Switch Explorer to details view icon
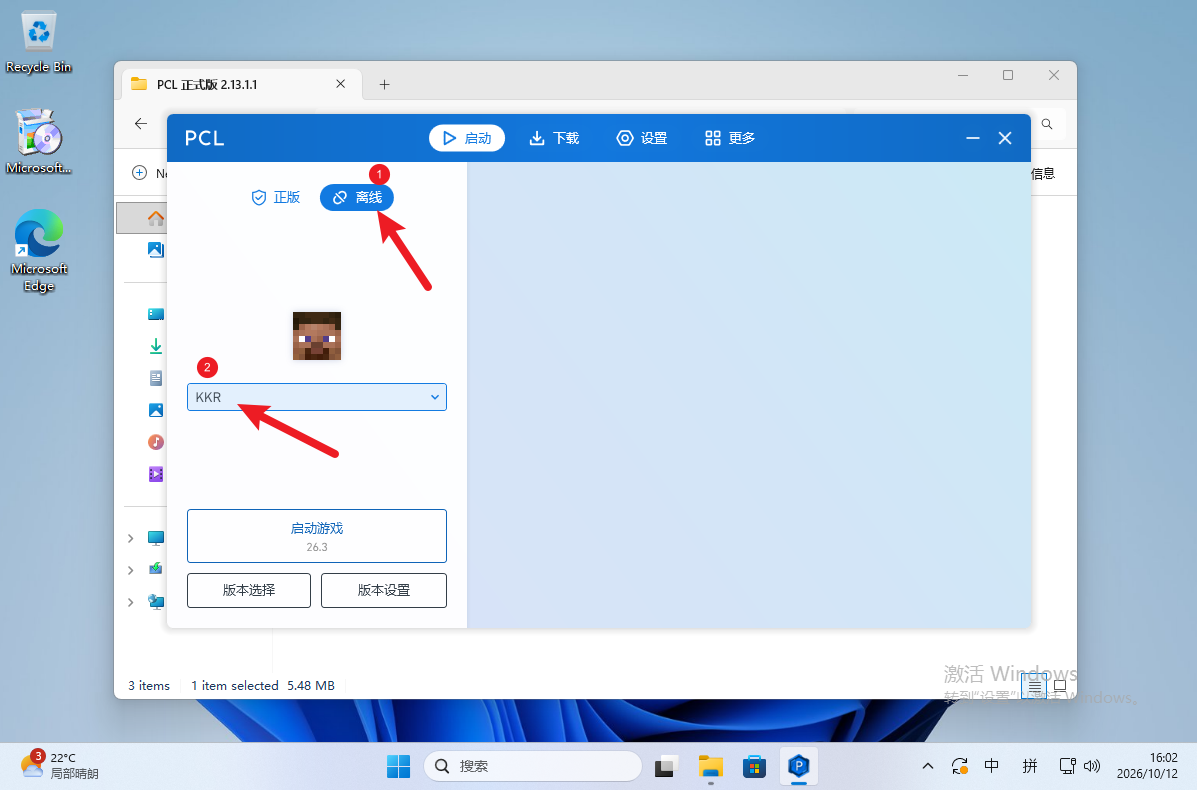This screenshot has width=1197, height=790. 1034,687
